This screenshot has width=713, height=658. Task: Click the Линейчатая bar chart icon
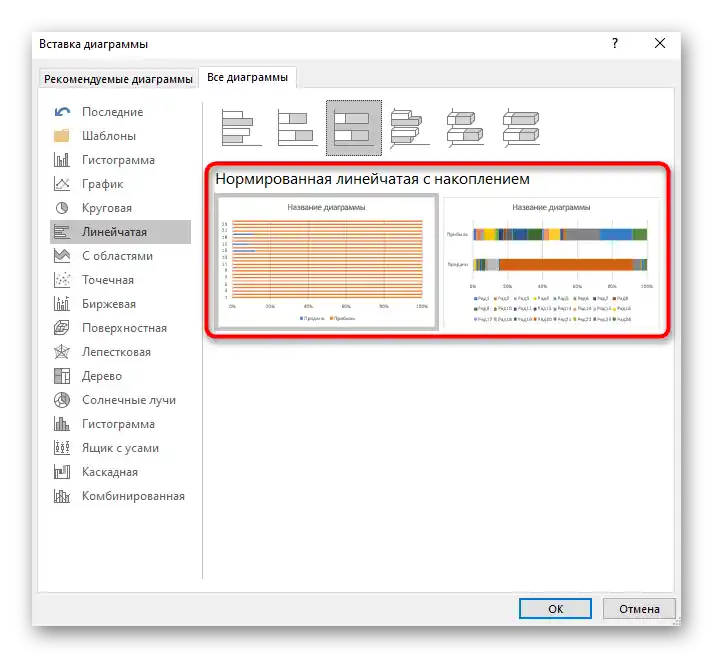(62, 232)
